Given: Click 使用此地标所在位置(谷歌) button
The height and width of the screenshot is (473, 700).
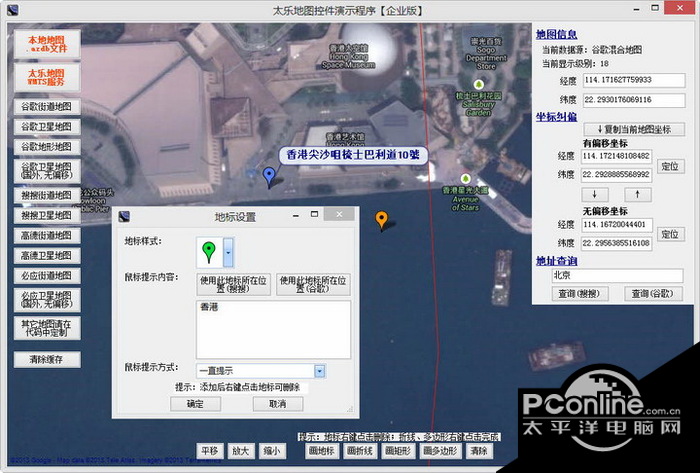Looking at the screenshot, I should click(313, 284).
